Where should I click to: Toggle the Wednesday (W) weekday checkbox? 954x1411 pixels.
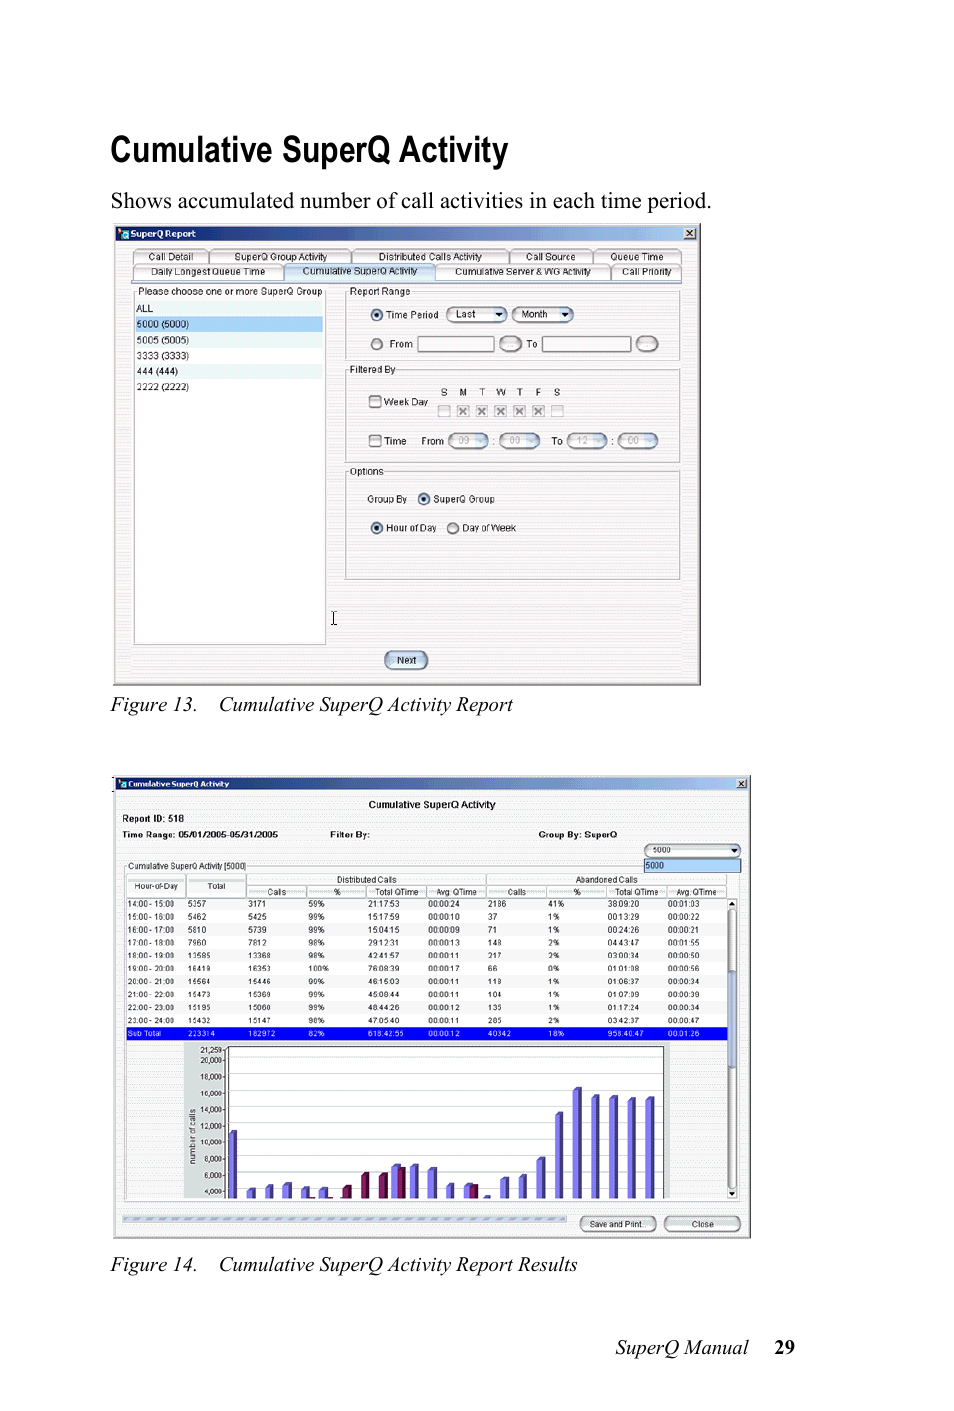point(501,411)
